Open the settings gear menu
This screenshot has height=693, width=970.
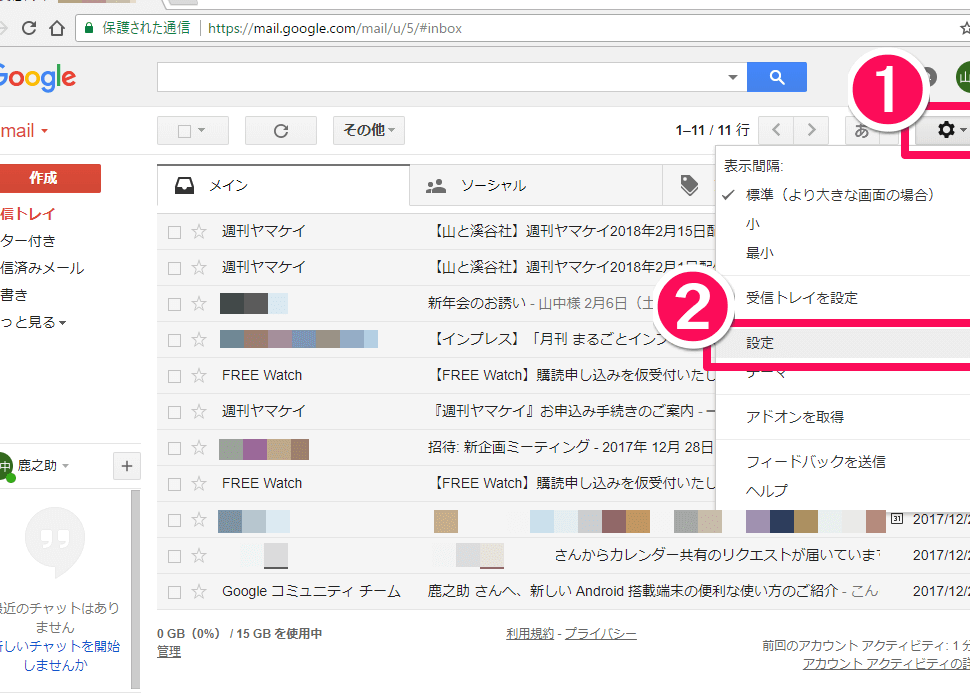coord(944,130)
